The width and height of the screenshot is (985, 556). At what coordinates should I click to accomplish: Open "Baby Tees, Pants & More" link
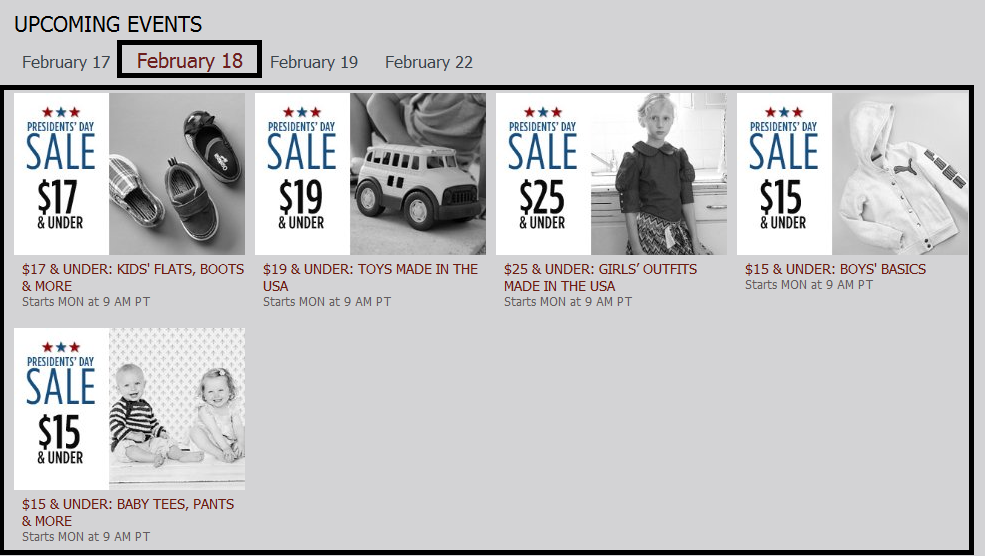tap(127, 512)
